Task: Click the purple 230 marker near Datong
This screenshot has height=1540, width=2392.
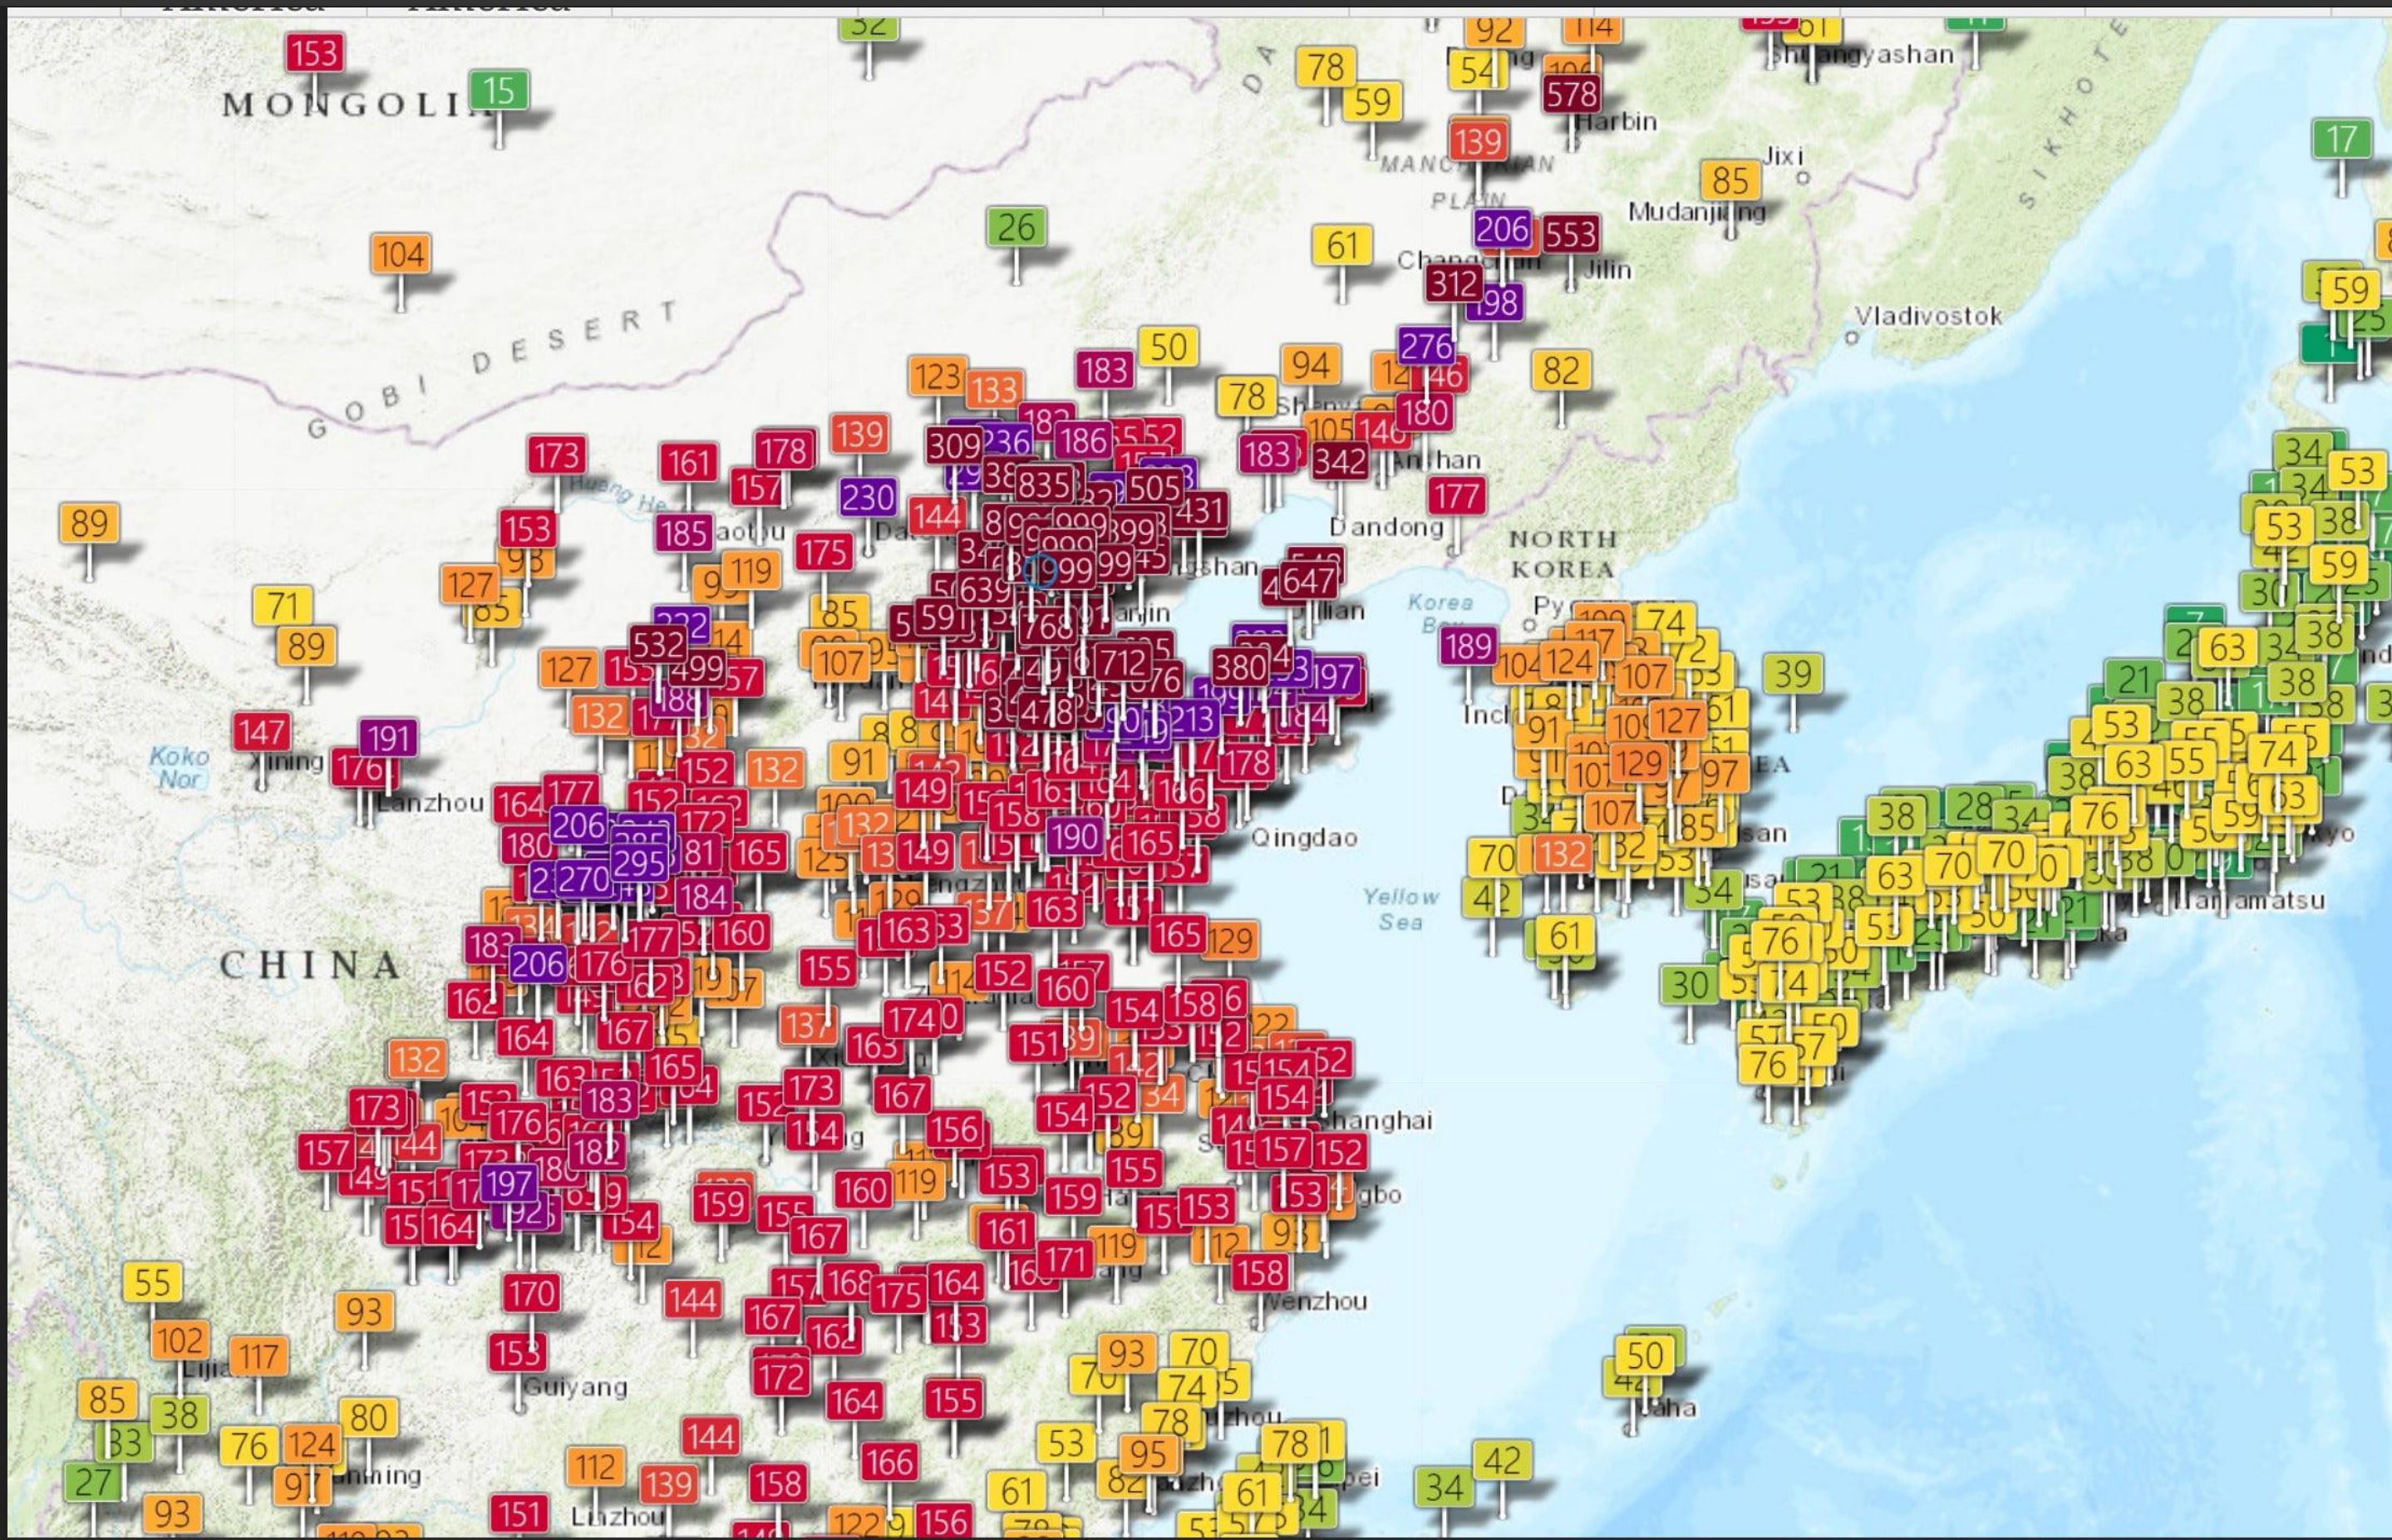Action: pyautogui.click(x=867, y=497)
